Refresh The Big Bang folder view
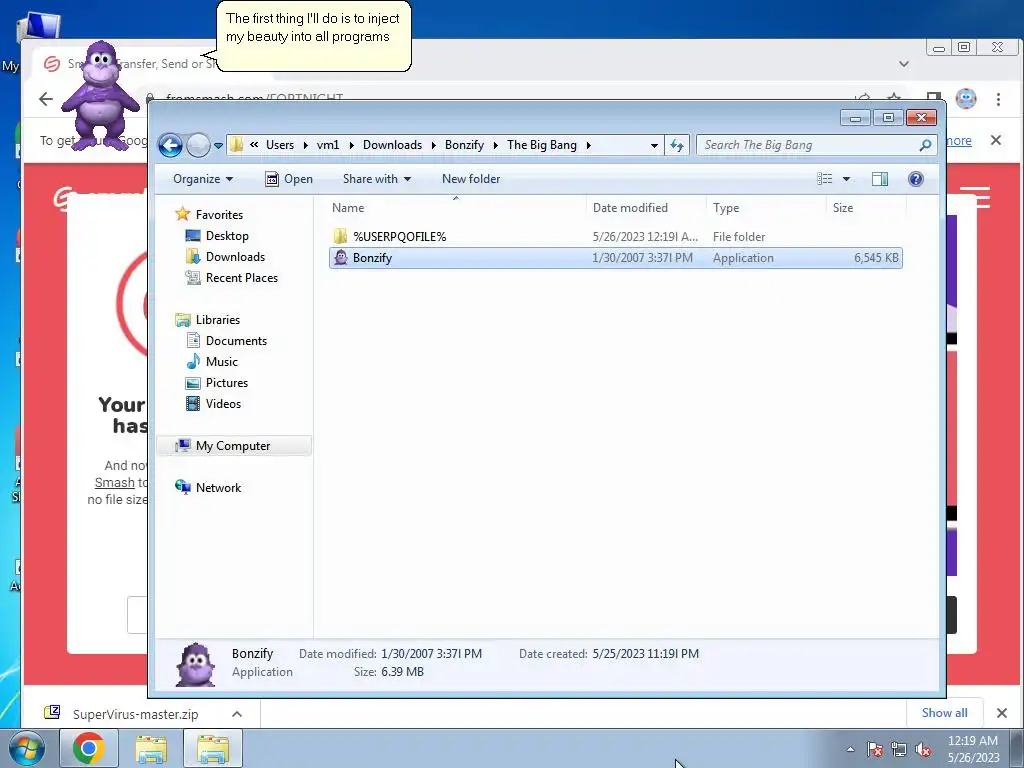Viewport: 1024px width, 768px height. point(677,145)
